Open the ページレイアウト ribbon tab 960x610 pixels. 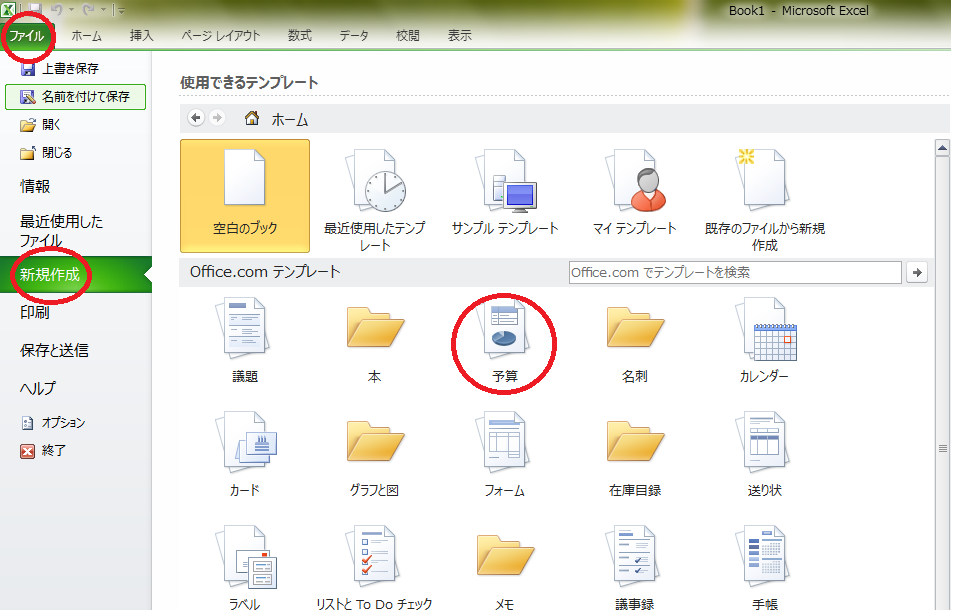click(x=220, y=36)
